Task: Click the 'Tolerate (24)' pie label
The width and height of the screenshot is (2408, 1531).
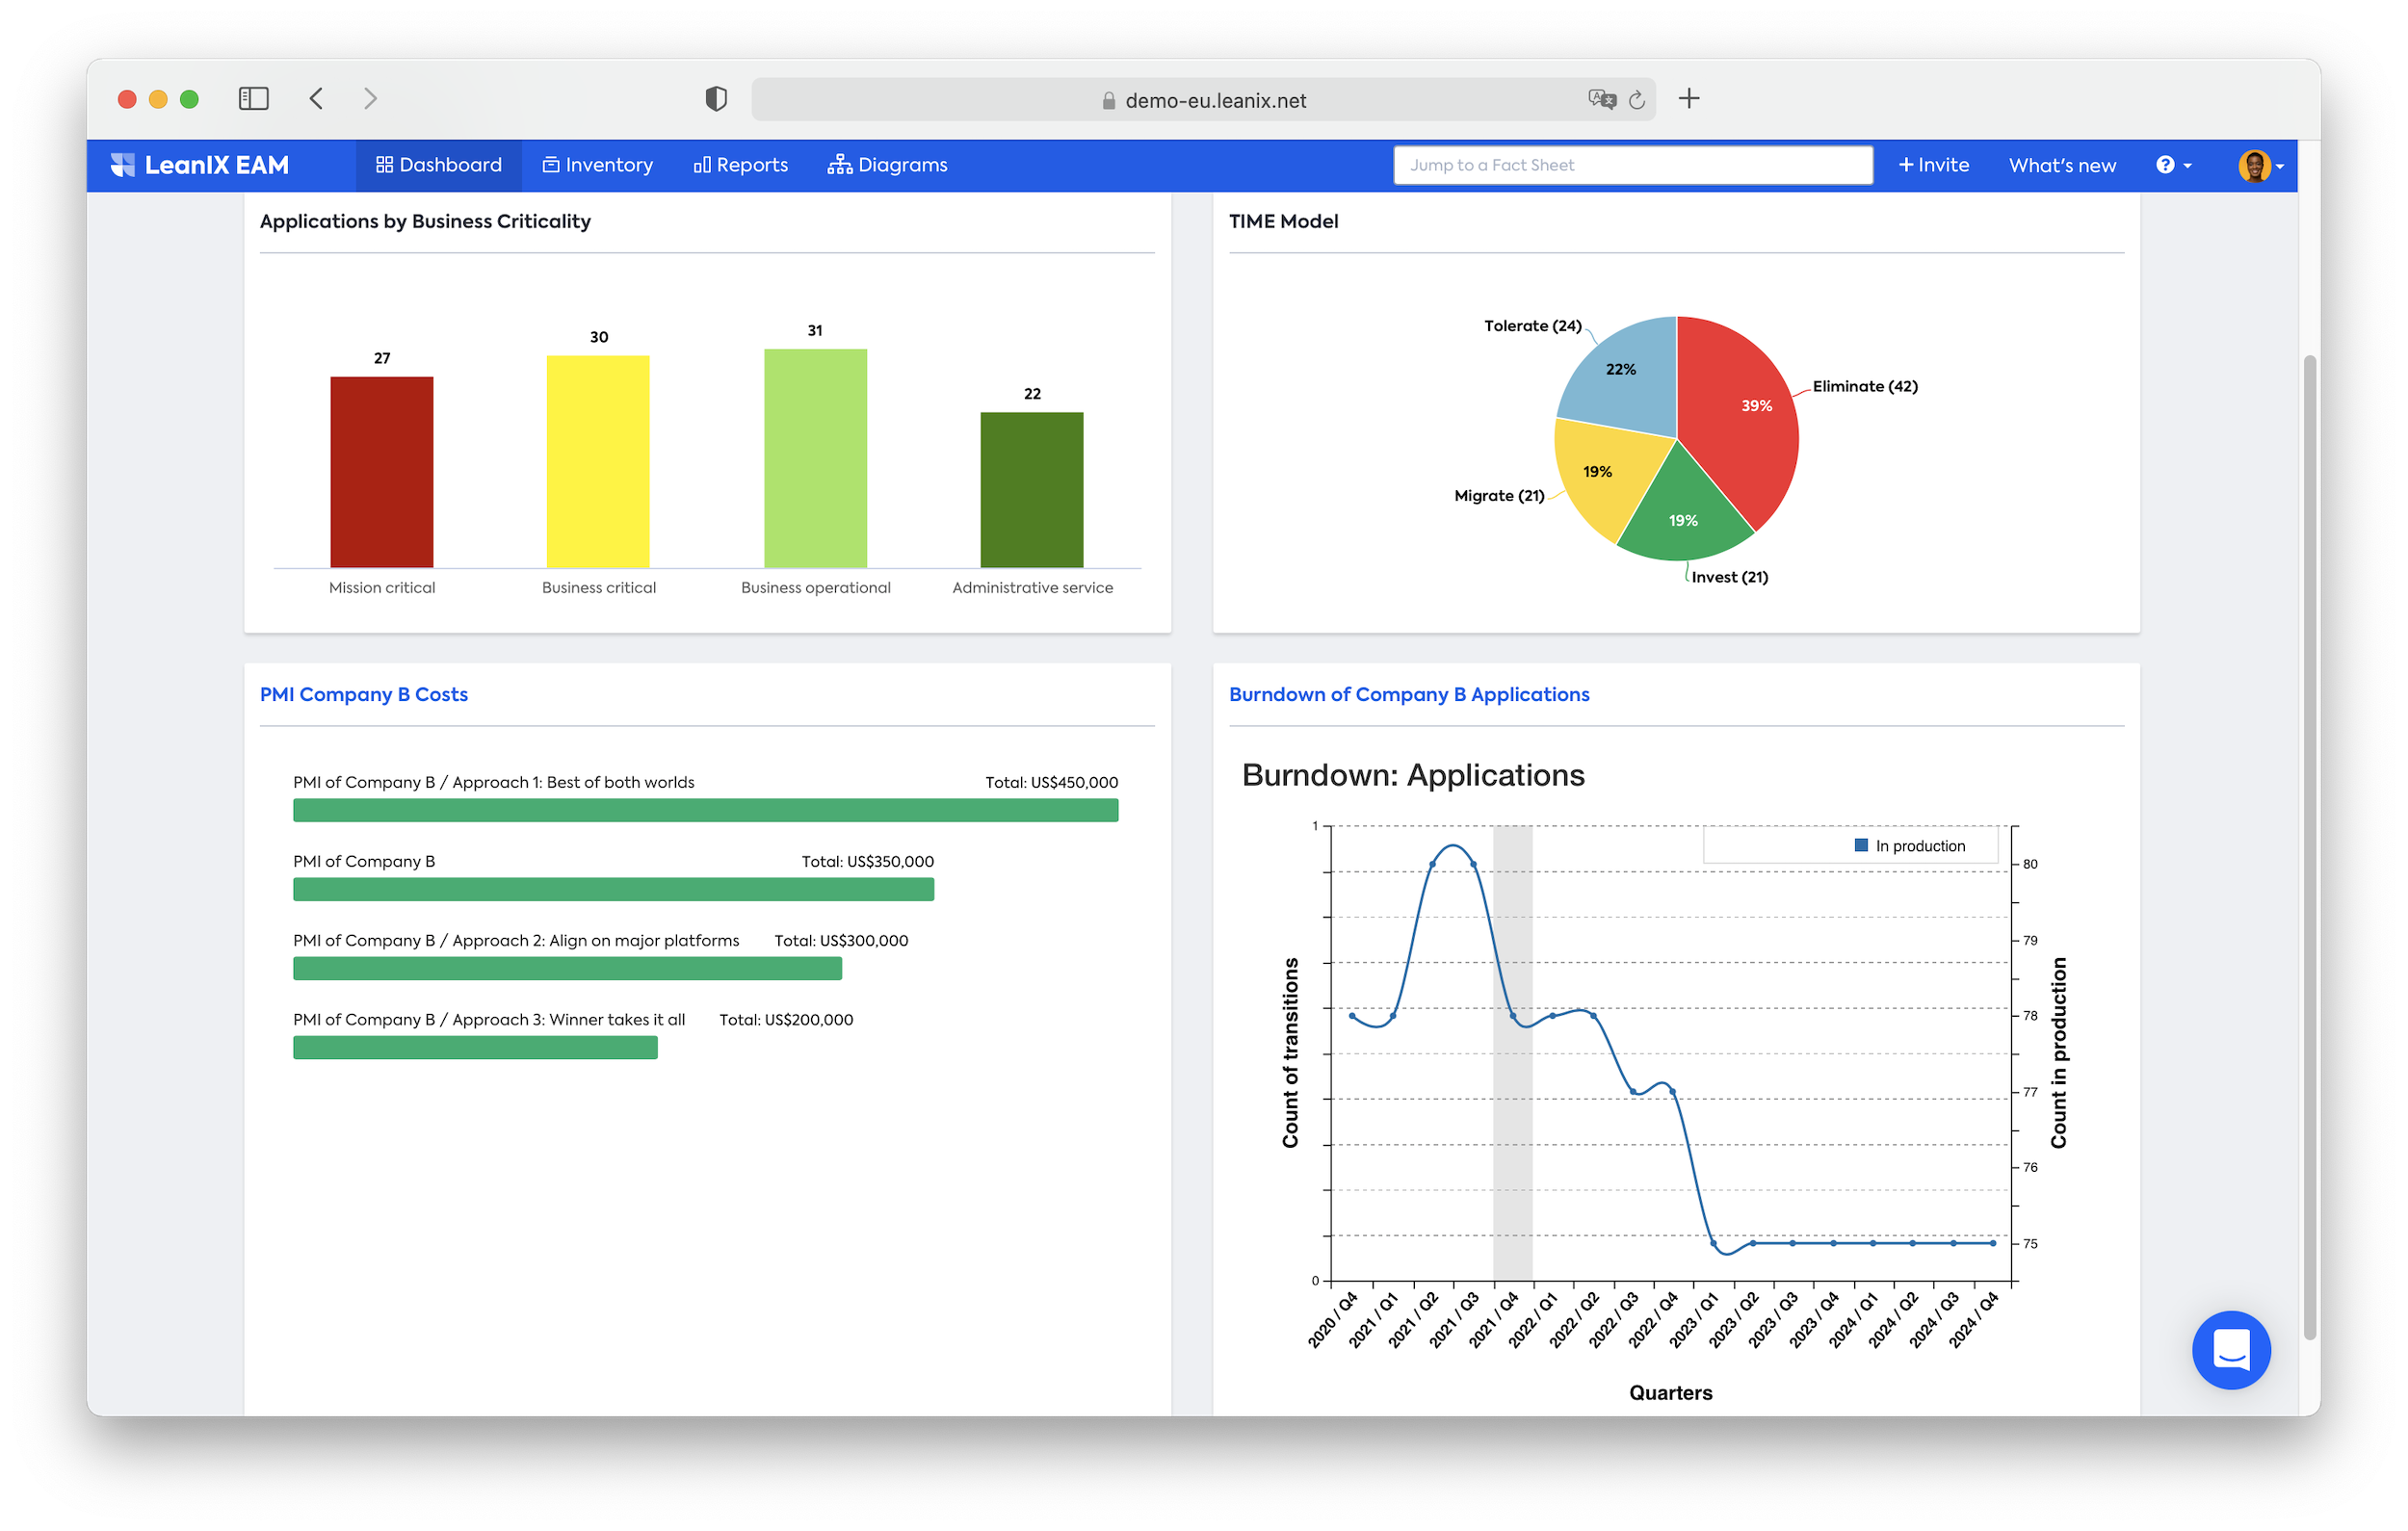Action: point(1532,326)
